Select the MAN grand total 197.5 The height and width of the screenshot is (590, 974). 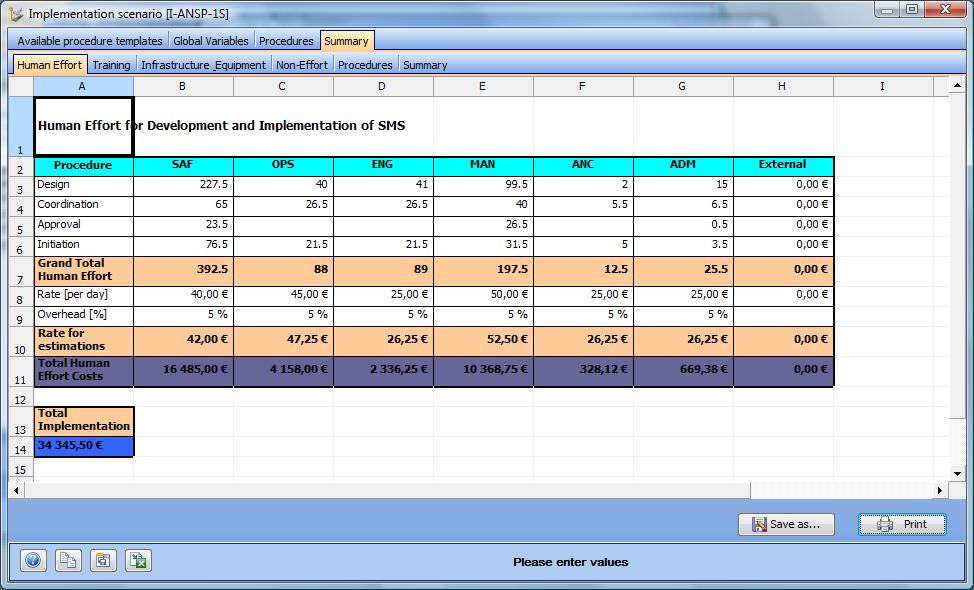483,271
